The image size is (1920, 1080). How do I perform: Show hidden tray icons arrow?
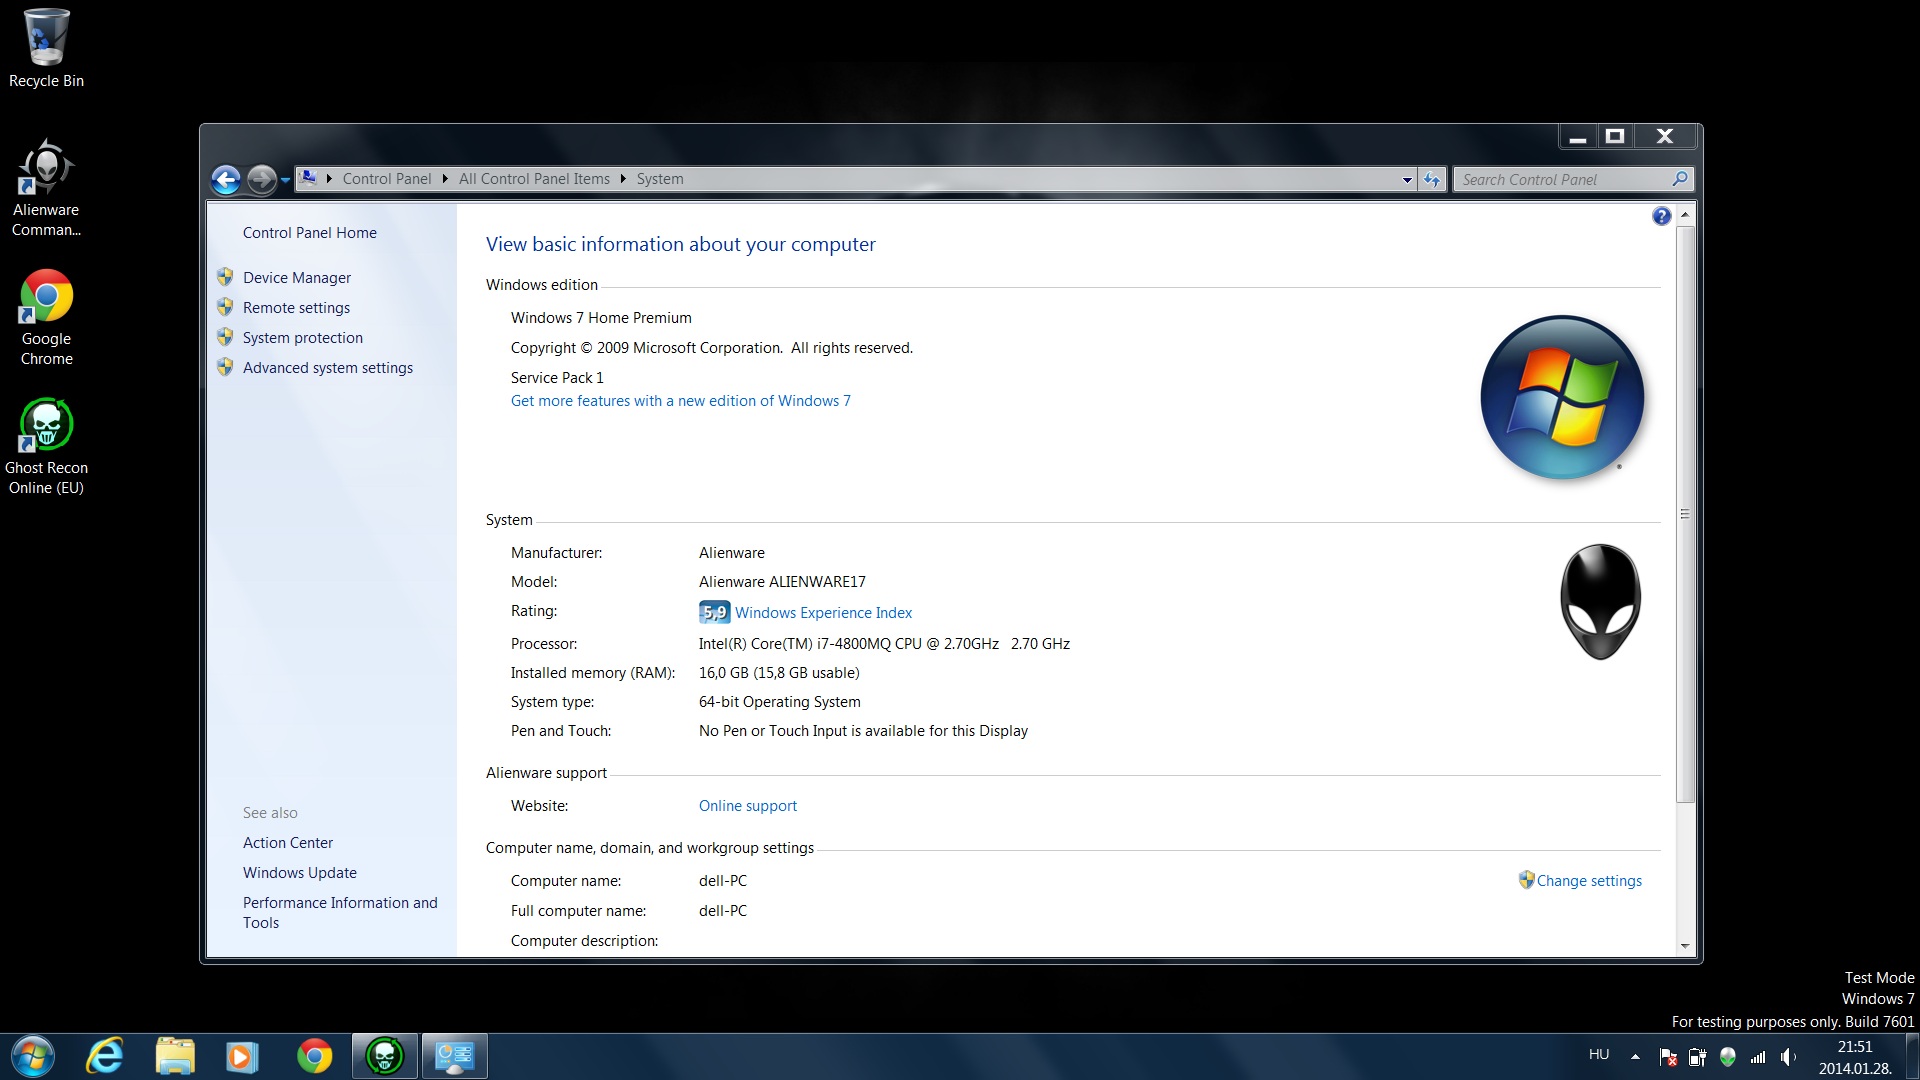[x=1635, y=1056]
